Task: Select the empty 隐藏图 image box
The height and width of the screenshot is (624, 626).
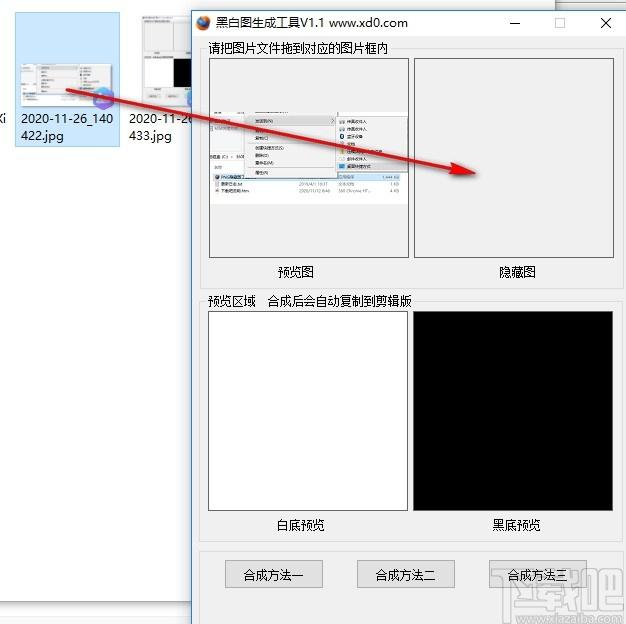Action: pyautogui.click(x=514, y=158)
